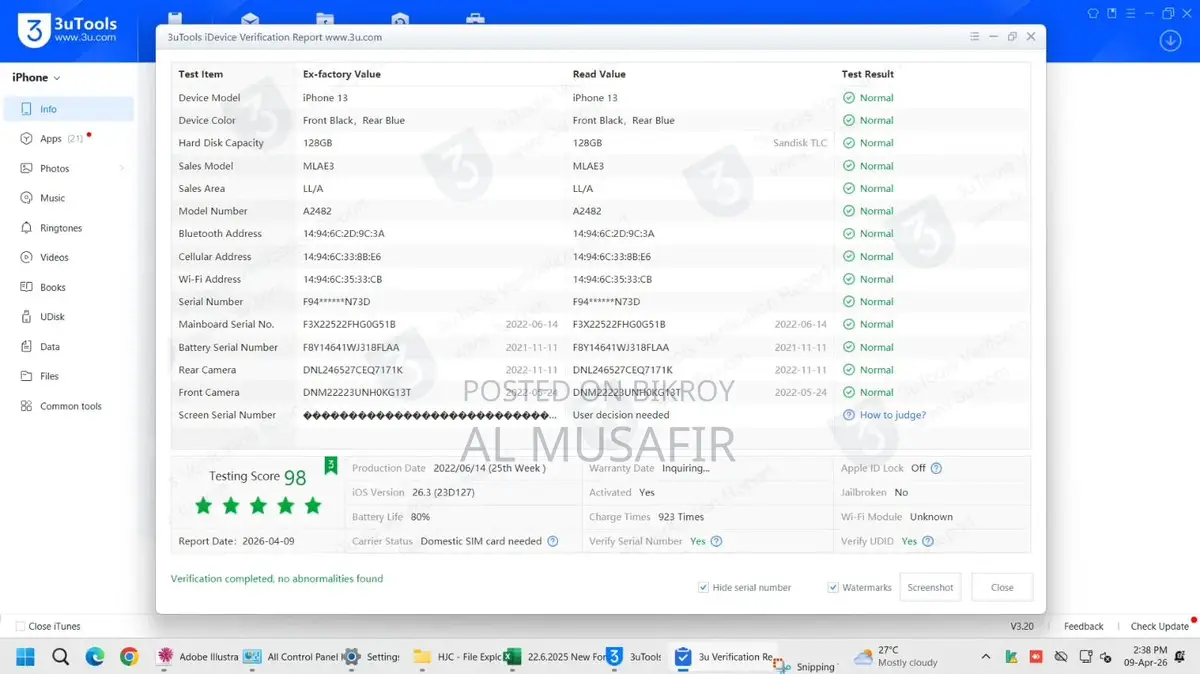Click help icon beside Apple ID Lock
This screenshot has height=674, width=1200.
click(936, 468)
